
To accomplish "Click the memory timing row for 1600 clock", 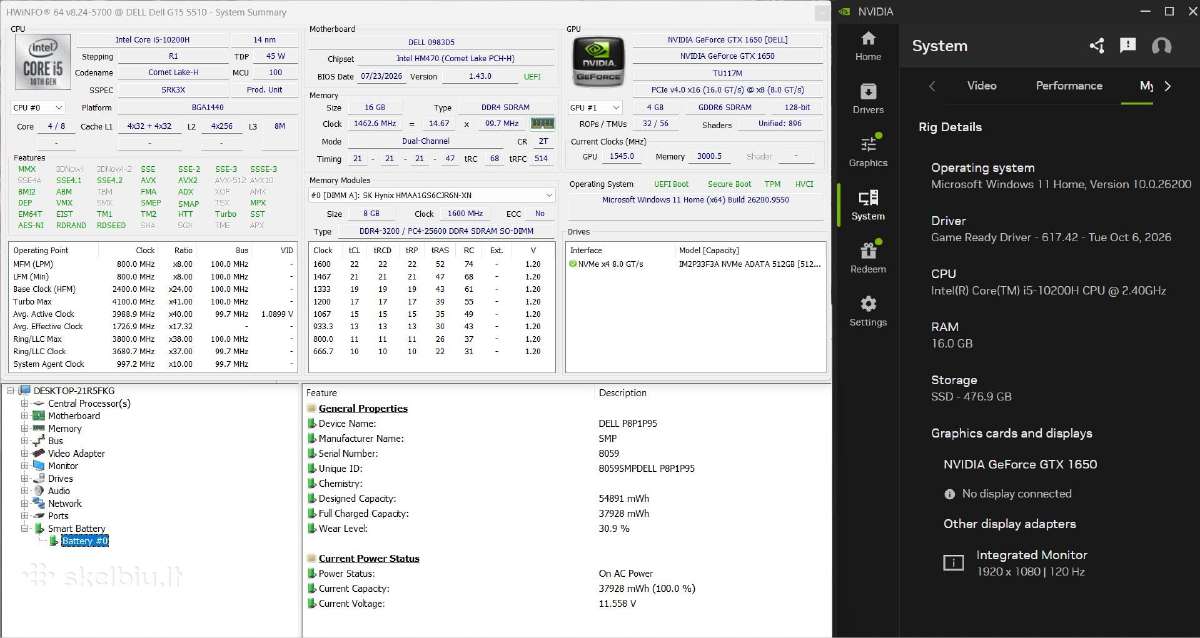I will click(432, 264).
